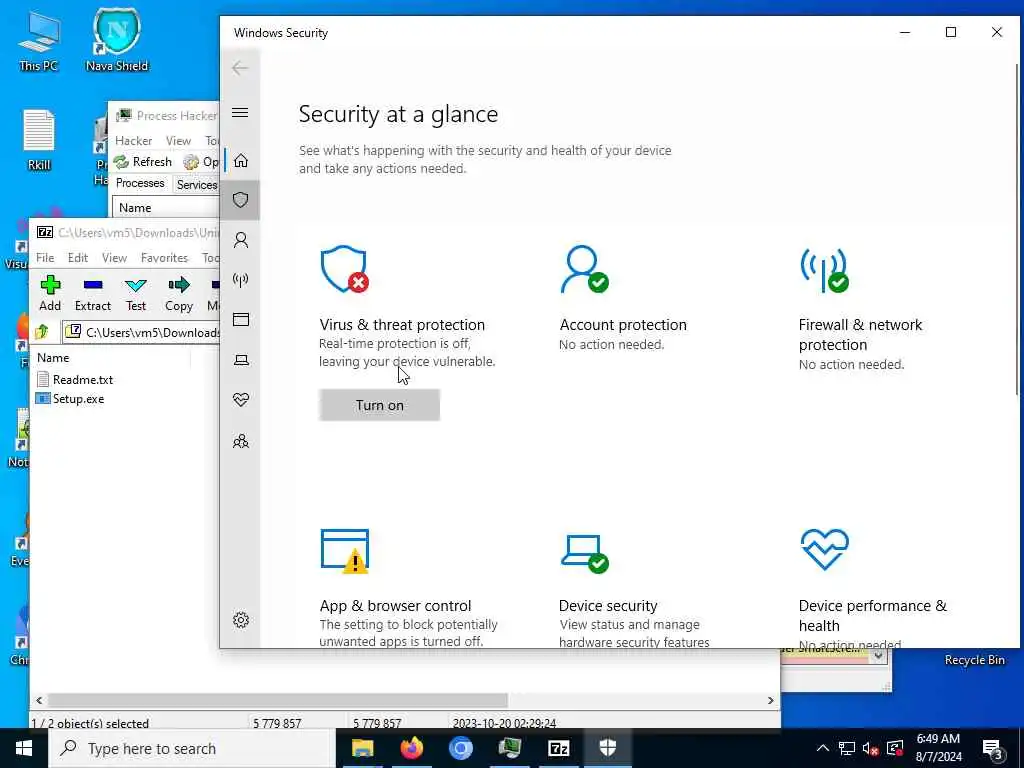The image size is (1024, 768).
Task: Open the Hacker menu in Process Hacker
Action: click(x=134, y=140)
